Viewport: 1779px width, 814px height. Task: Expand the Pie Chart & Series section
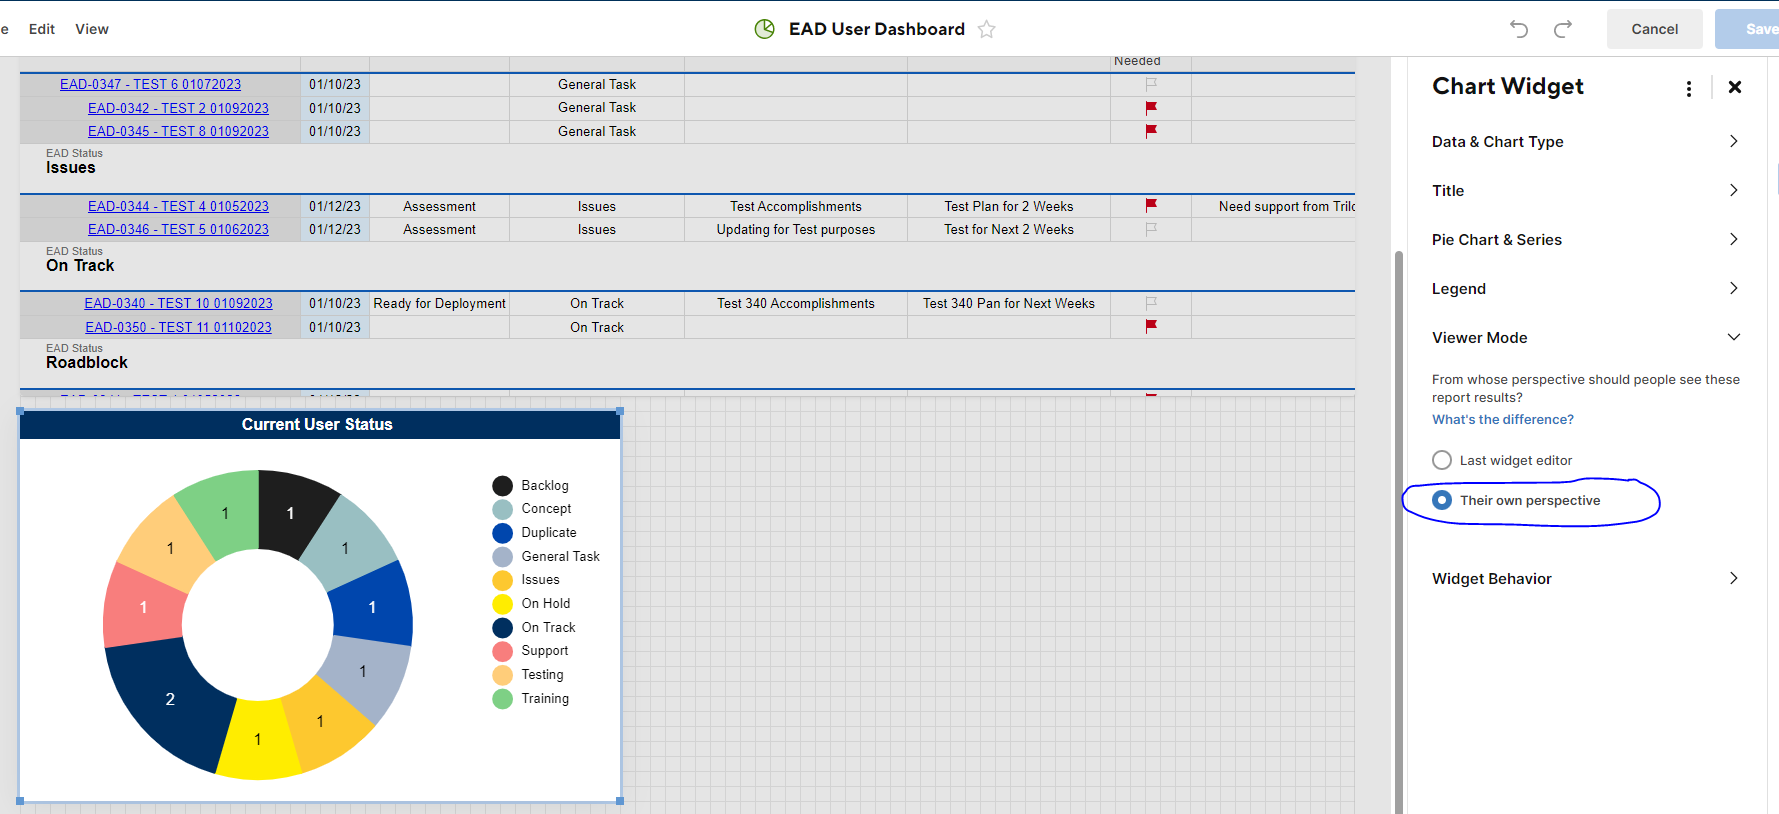click(1586, 240)
